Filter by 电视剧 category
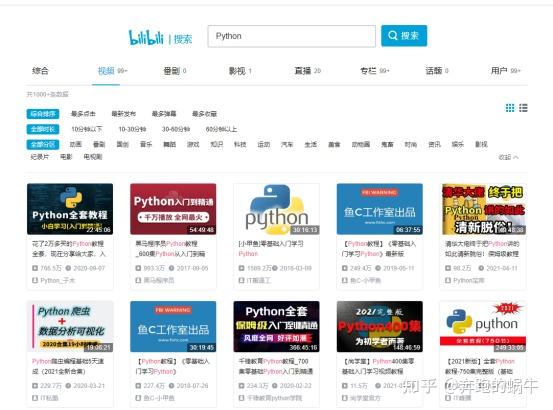553x410 pixels. [93, 157]
